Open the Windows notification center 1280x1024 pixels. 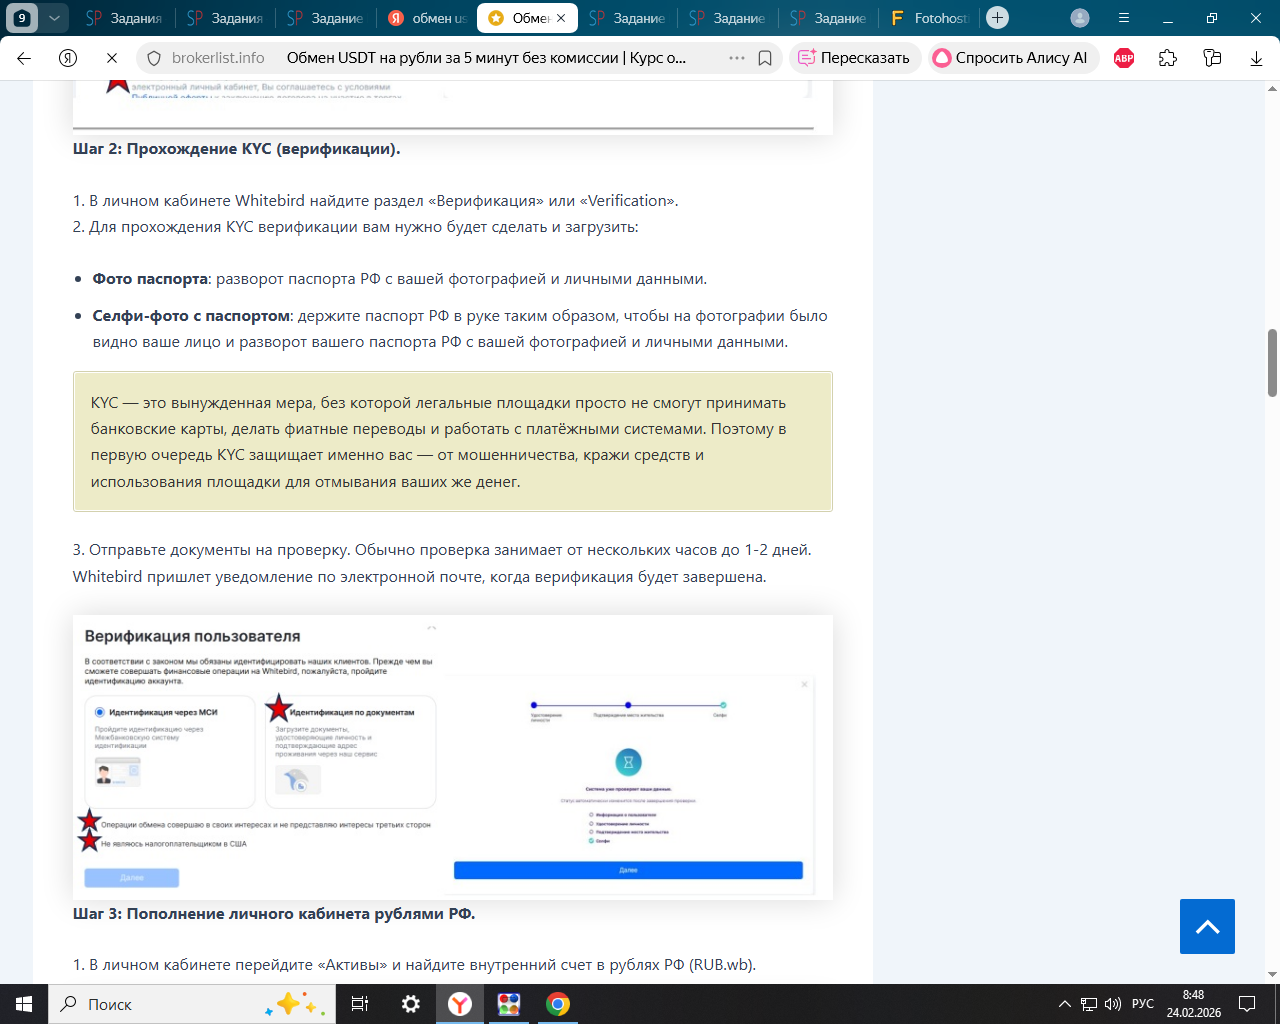pos(1247,1004)
